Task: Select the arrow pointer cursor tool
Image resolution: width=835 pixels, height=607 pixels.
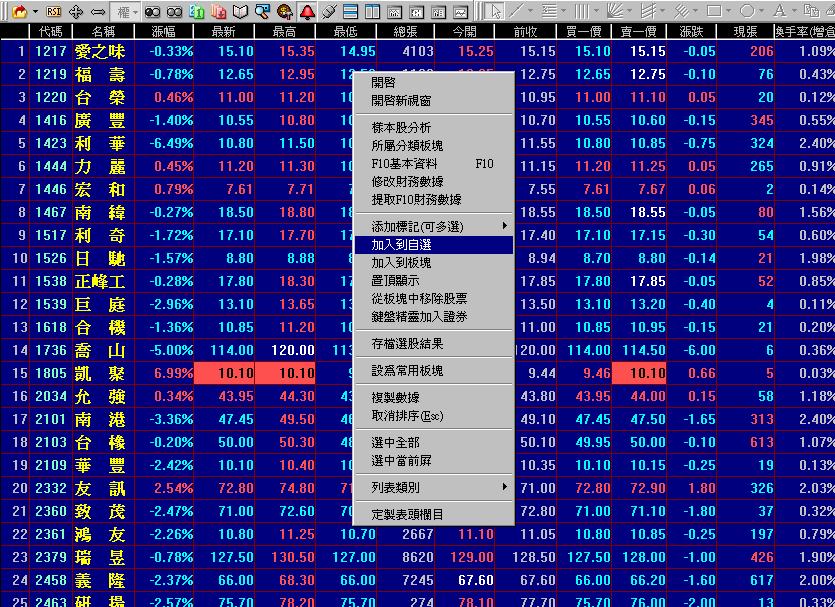Action: [494, 11]
